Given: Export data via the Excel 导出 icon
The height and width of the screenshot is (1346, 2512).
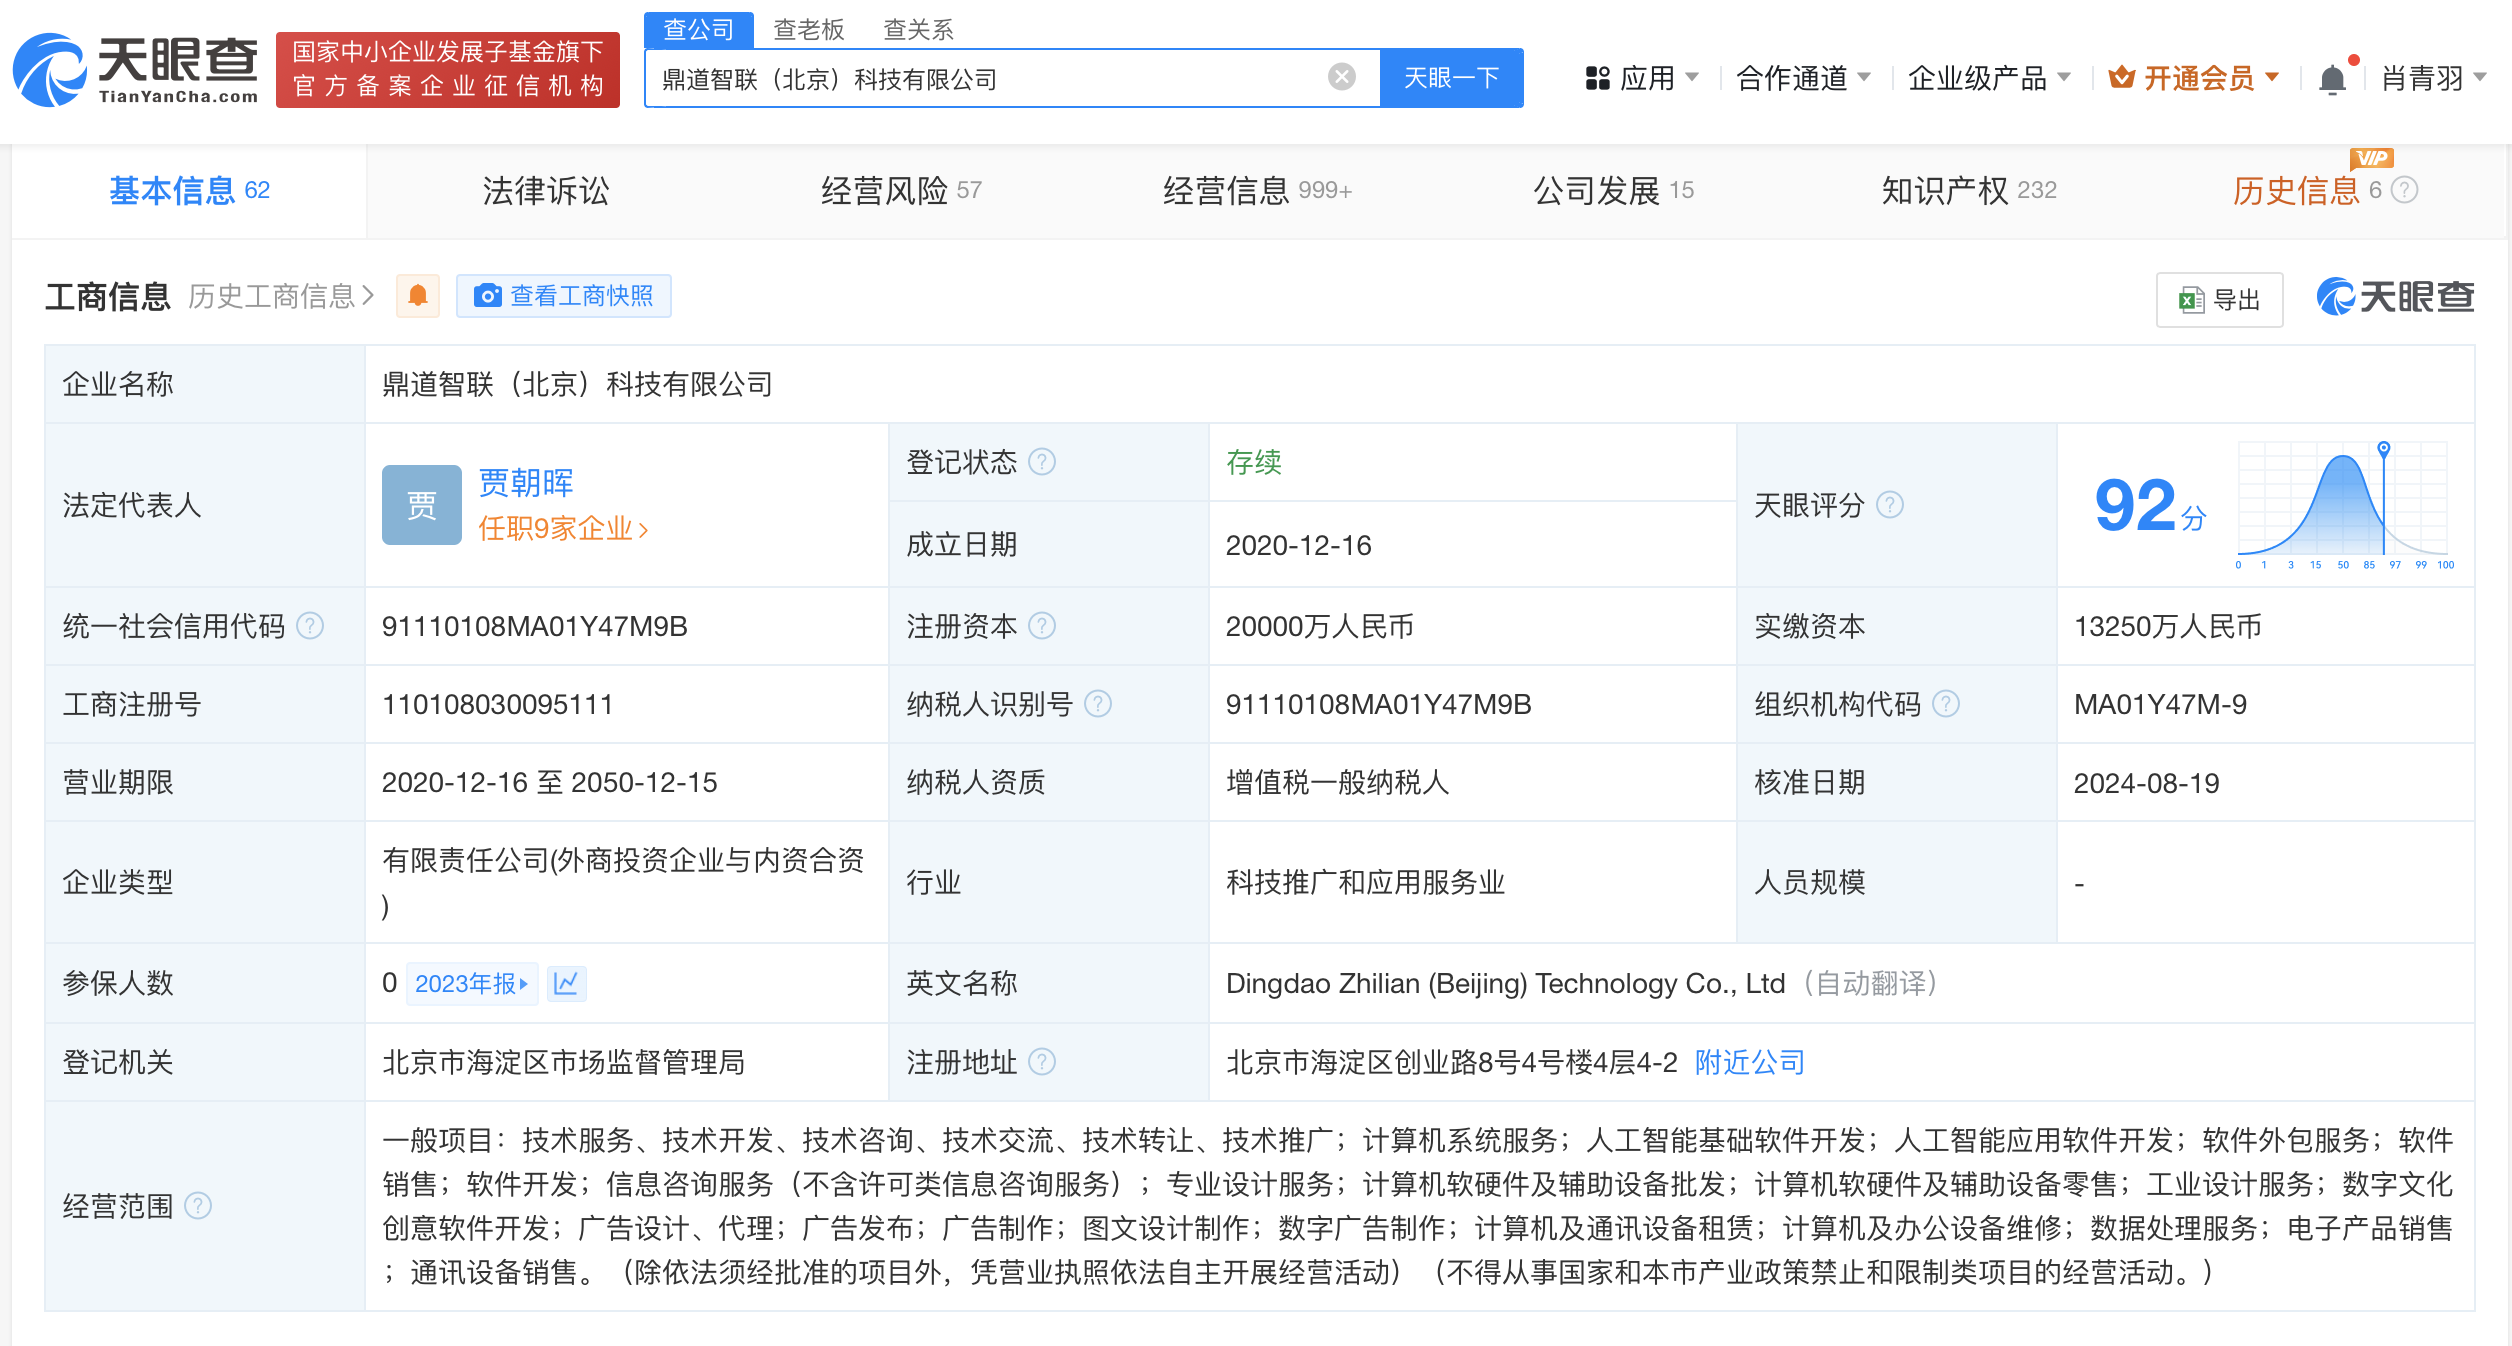Looking at the screenshot, I should point(2190,299).
